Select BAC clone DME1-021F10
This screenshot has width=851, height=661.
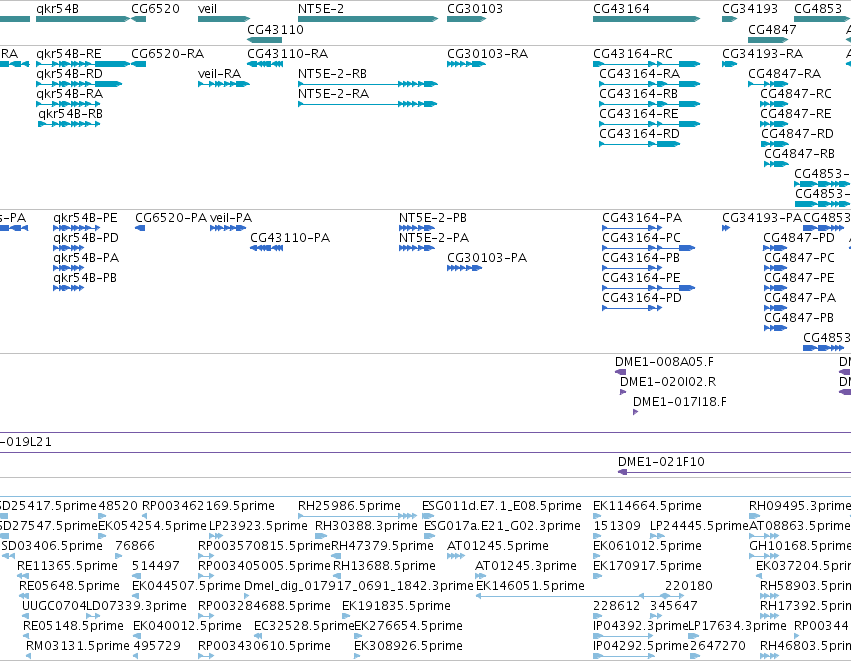pos(661,462)
